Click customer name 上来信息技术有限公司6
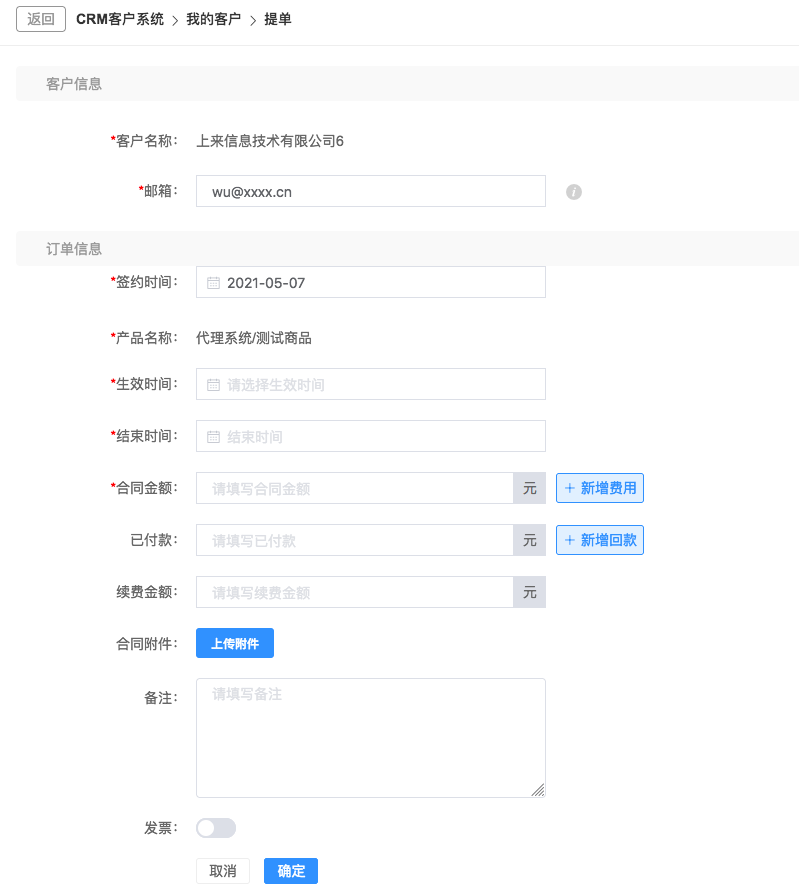The width and height of the screenshot is (799, 884). (270, 141)
